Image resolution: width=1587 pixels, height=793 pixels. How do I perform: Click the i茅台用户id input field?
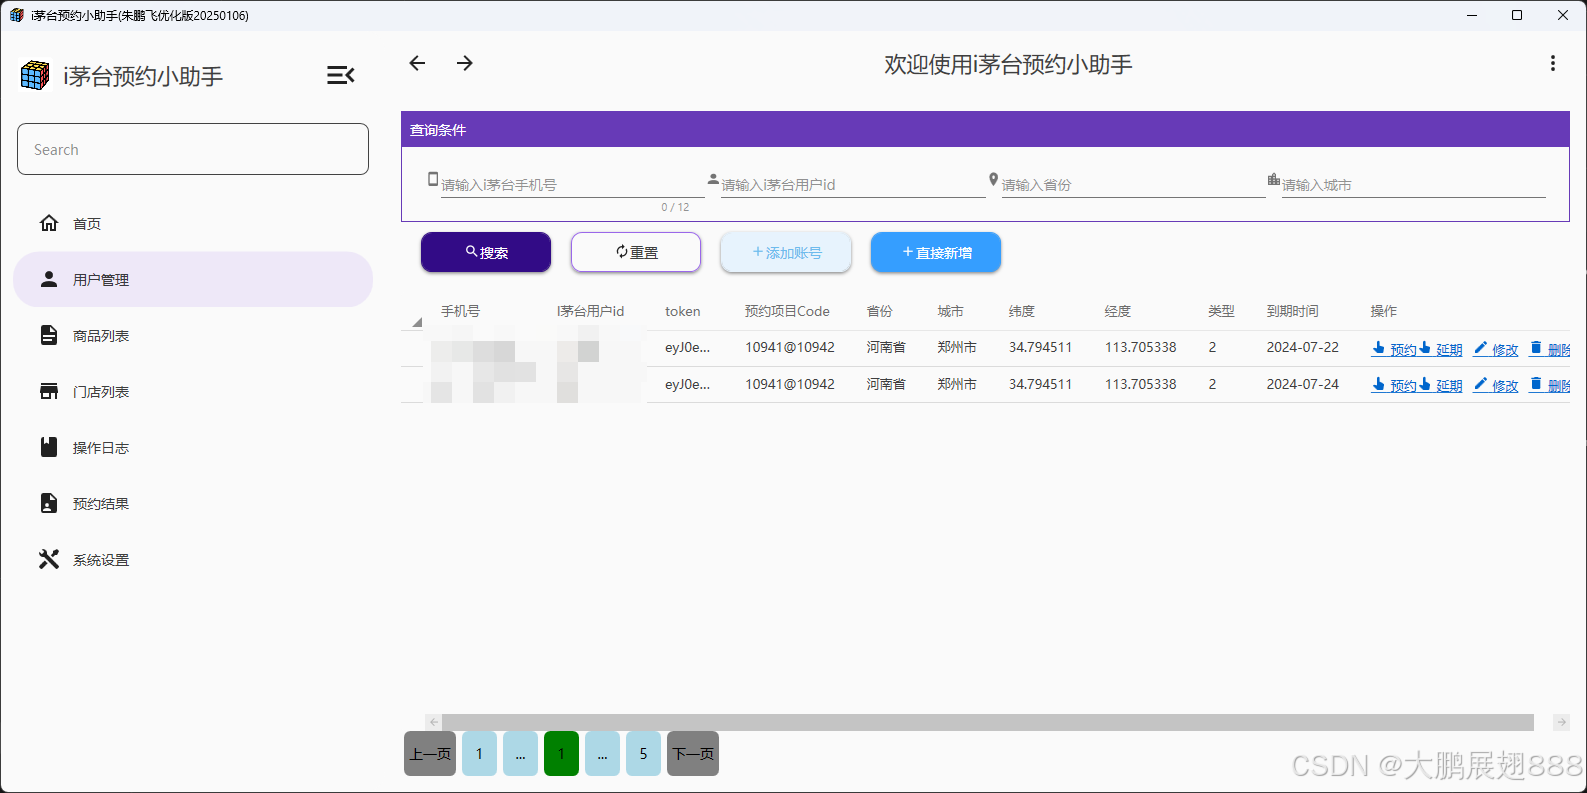[x=853, y=184]
